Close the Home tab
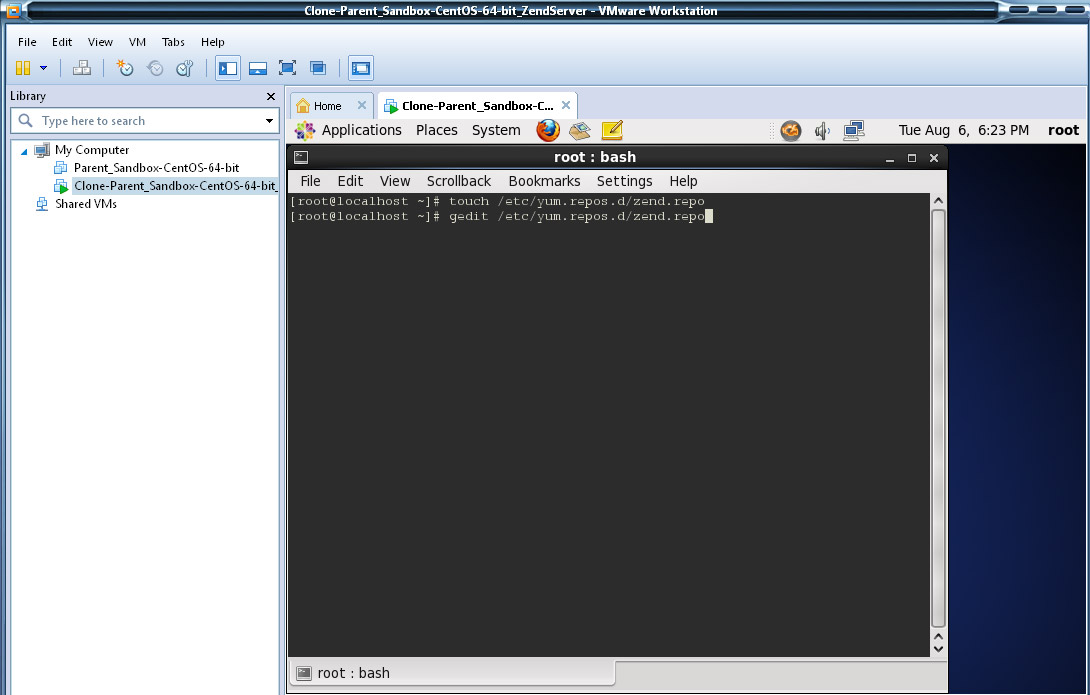Screen dimensions: 1090x695 361,105
